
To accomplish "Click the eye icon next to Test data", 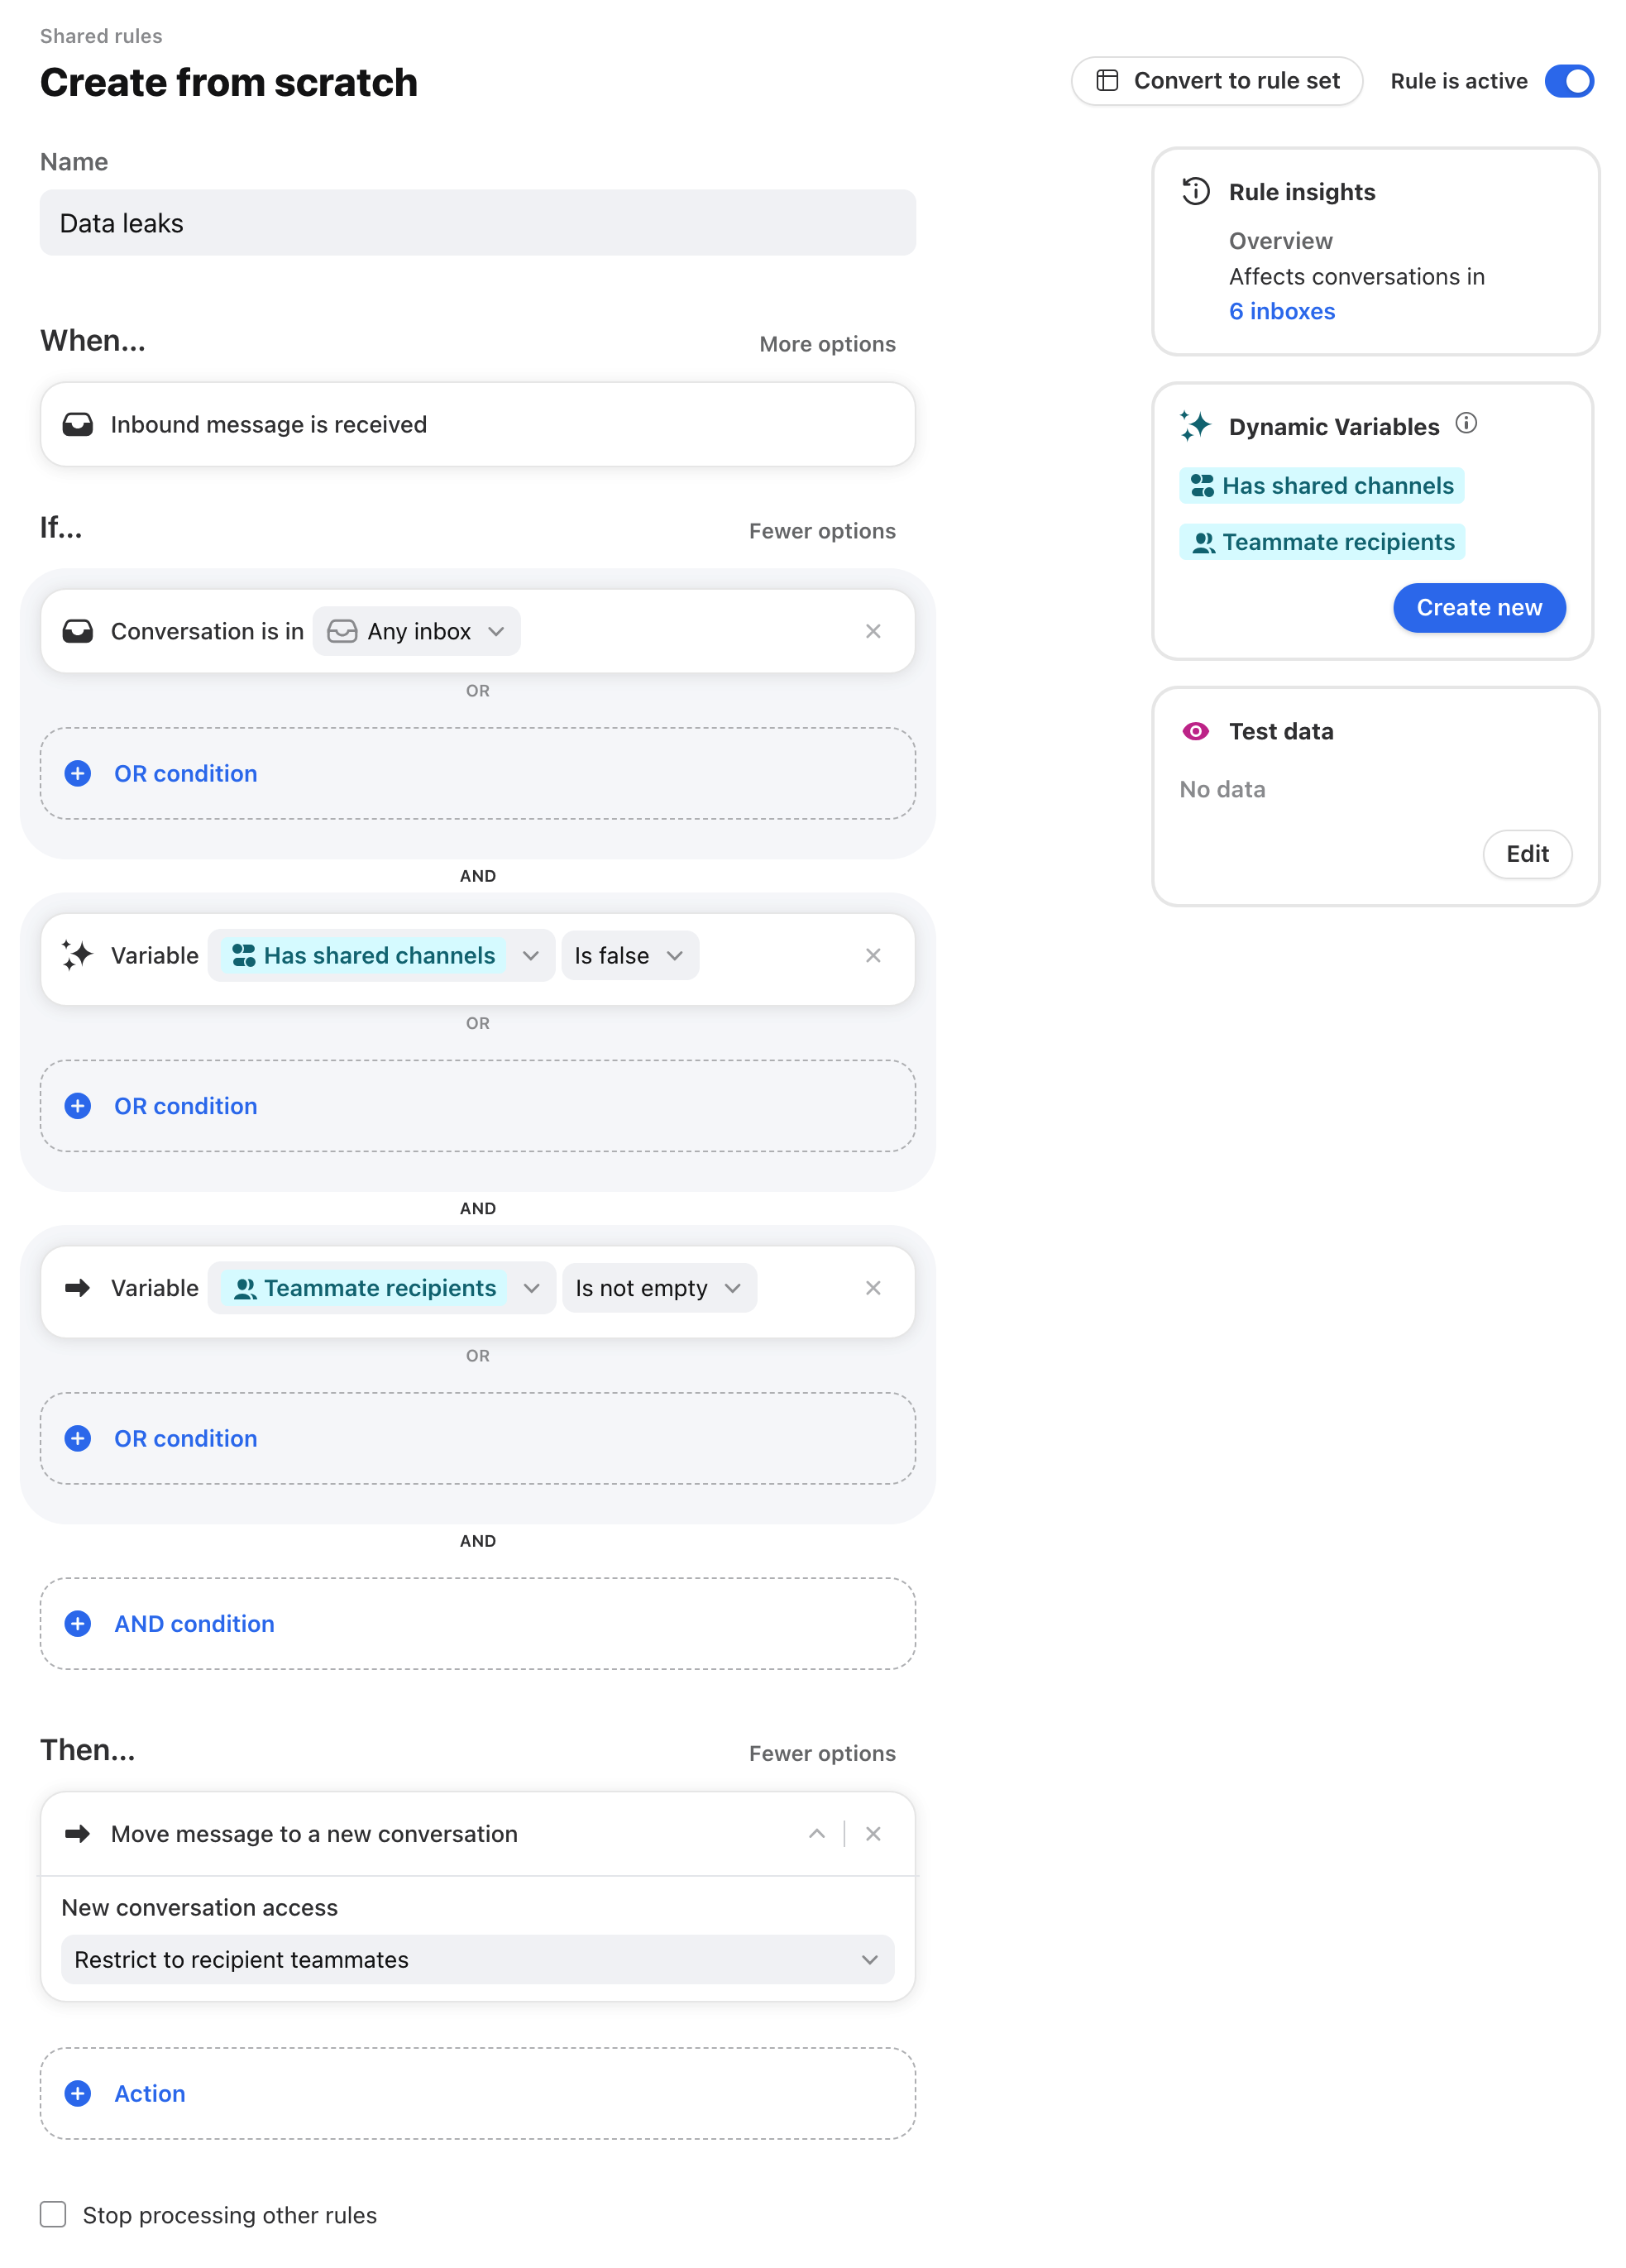I will [x=1194, y=731].
